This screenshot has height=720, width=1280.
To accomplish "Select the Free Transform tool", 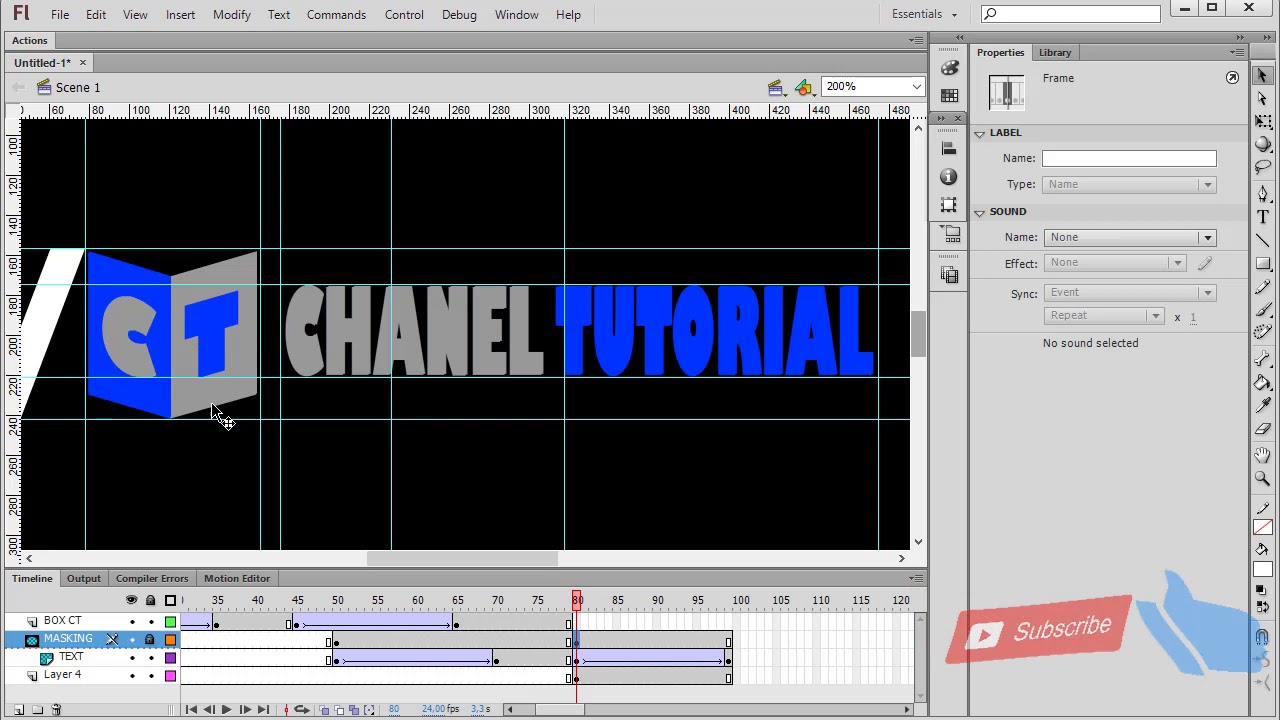I will [1262, 121].
